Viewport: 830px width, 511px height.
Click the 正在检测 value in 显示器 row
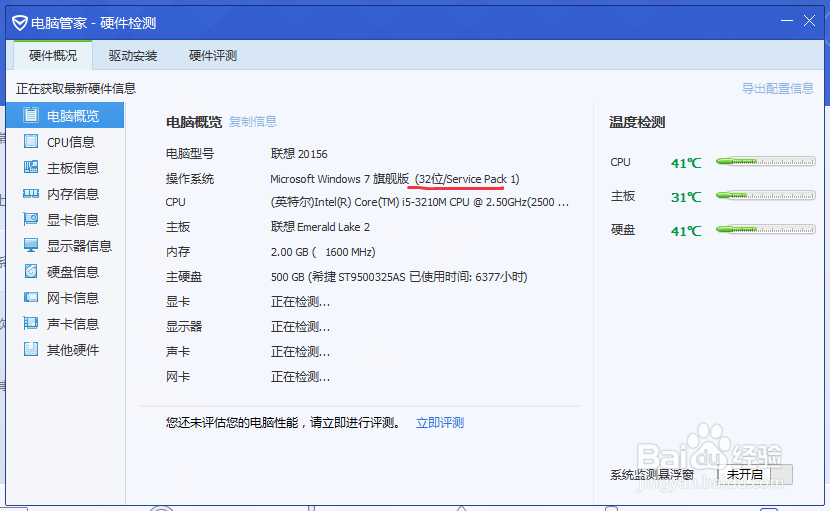tap(300, 327)
